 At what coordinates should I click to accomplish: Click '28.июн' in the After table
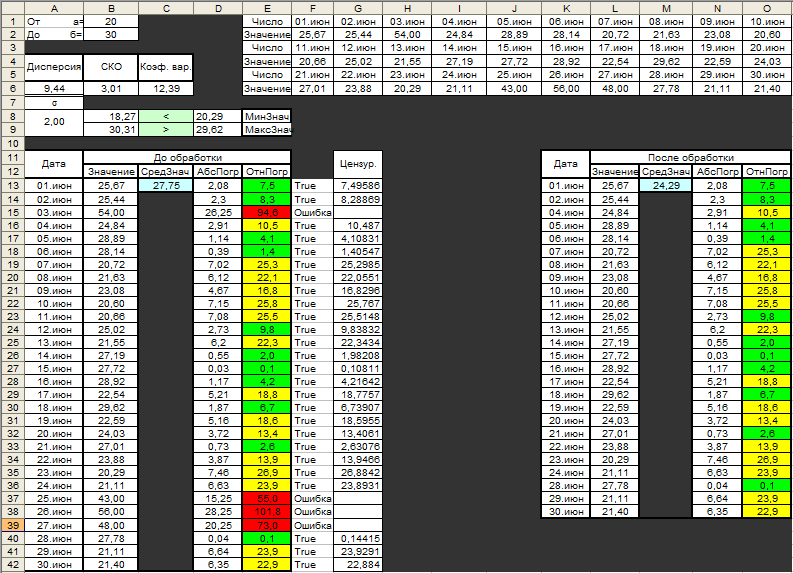tap(566, 486)
